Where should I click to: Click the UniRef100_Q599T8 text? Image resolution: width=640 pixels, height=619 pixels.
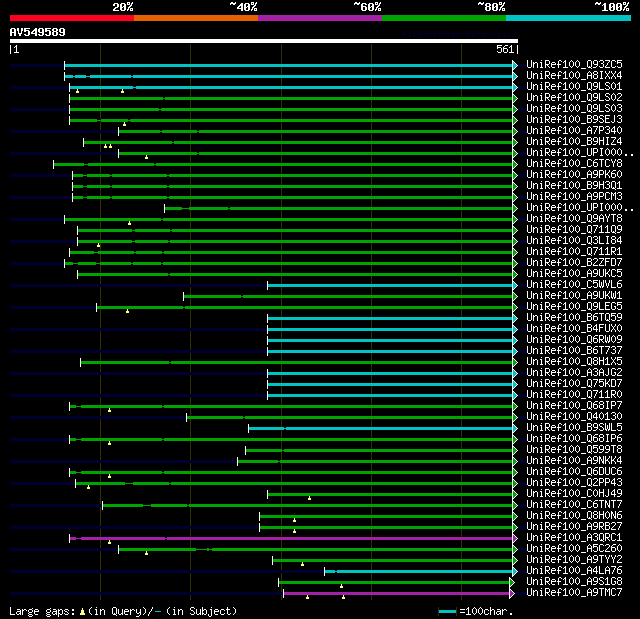[x=574, y=450]
